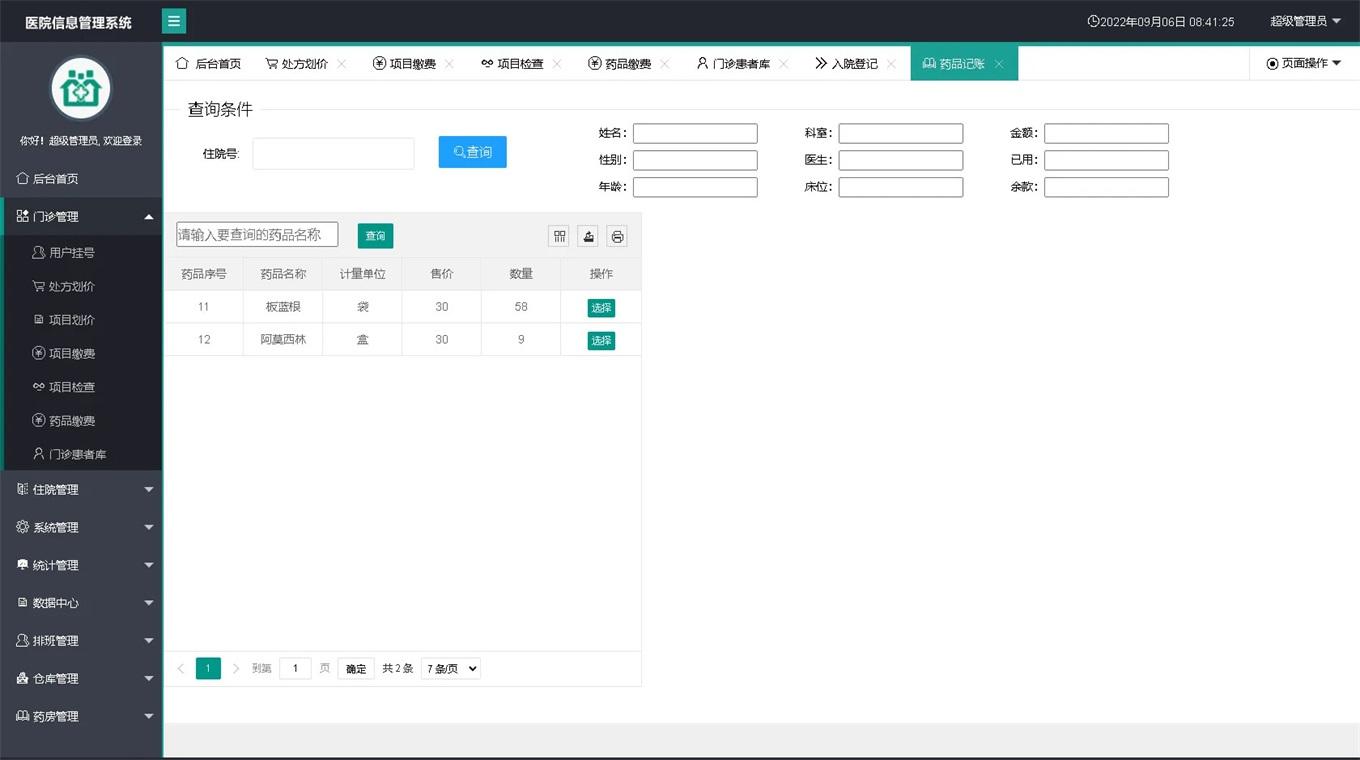Close the 入院登记 tab
The height and width of the screenshot is (760, 1360).
891,64
